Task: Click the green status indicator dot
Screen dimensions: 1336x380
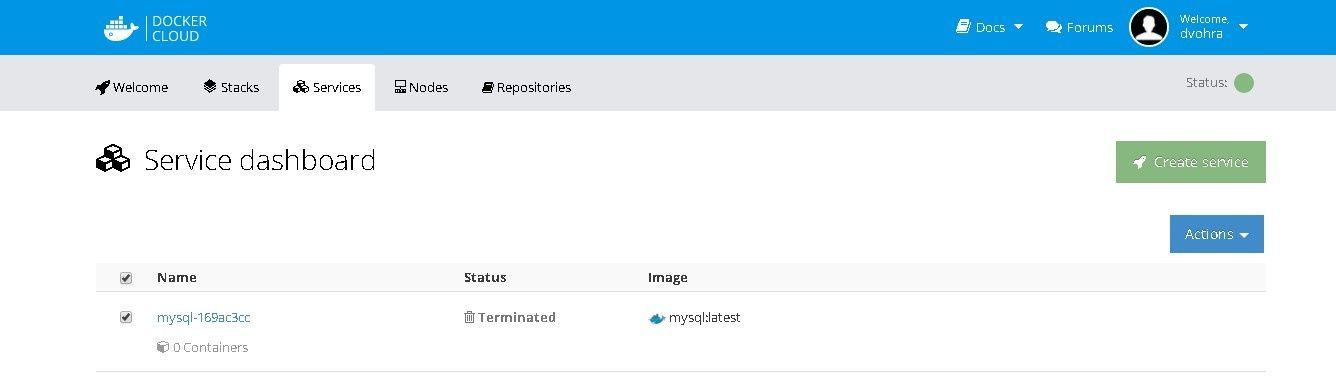Action: [1244, 83]
